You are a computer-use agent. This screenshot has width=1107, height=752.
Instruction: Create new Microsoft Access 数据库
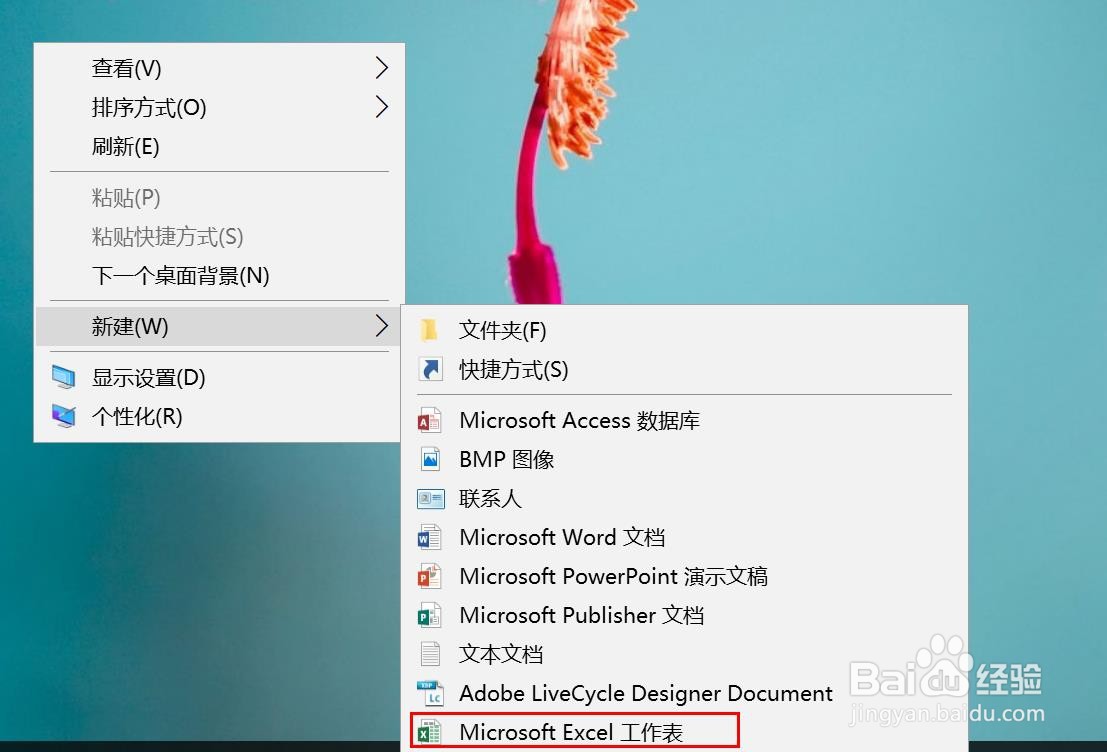pyautogui.click(x=684, y=421)
